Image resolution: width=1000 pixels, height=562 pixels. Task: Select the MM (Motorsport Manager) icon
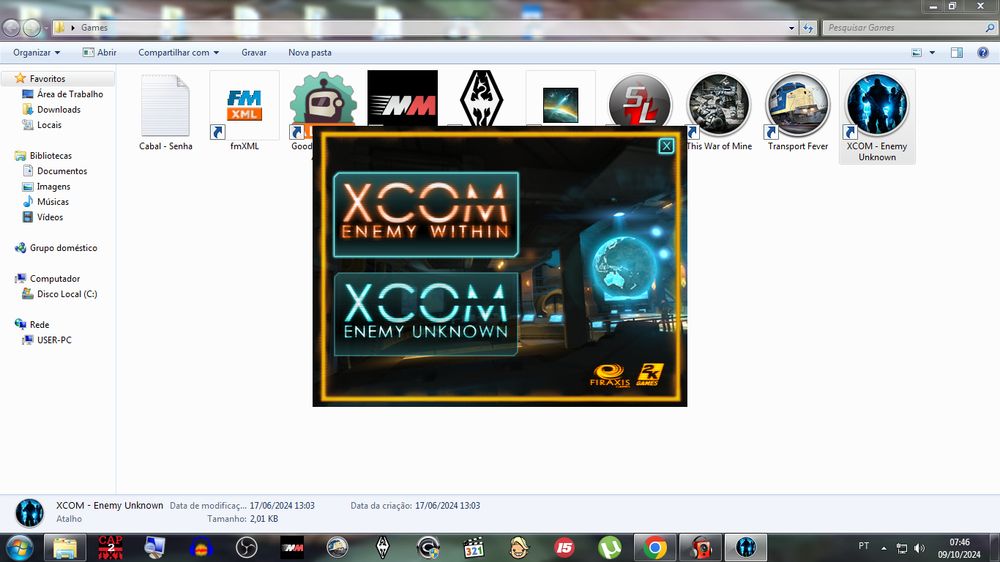pos(402,98)
